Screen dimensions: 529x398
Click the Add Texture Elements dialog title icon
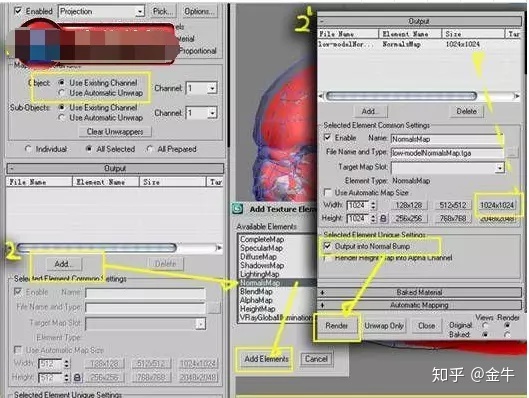(x=238, y=209)
